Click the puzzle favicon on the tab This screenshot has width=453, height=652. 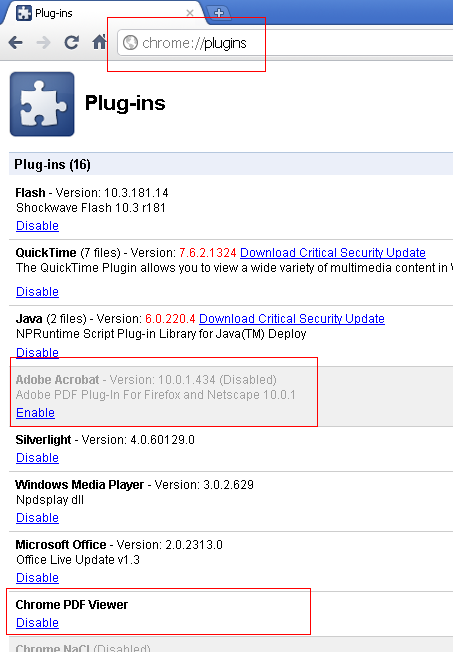23,13
